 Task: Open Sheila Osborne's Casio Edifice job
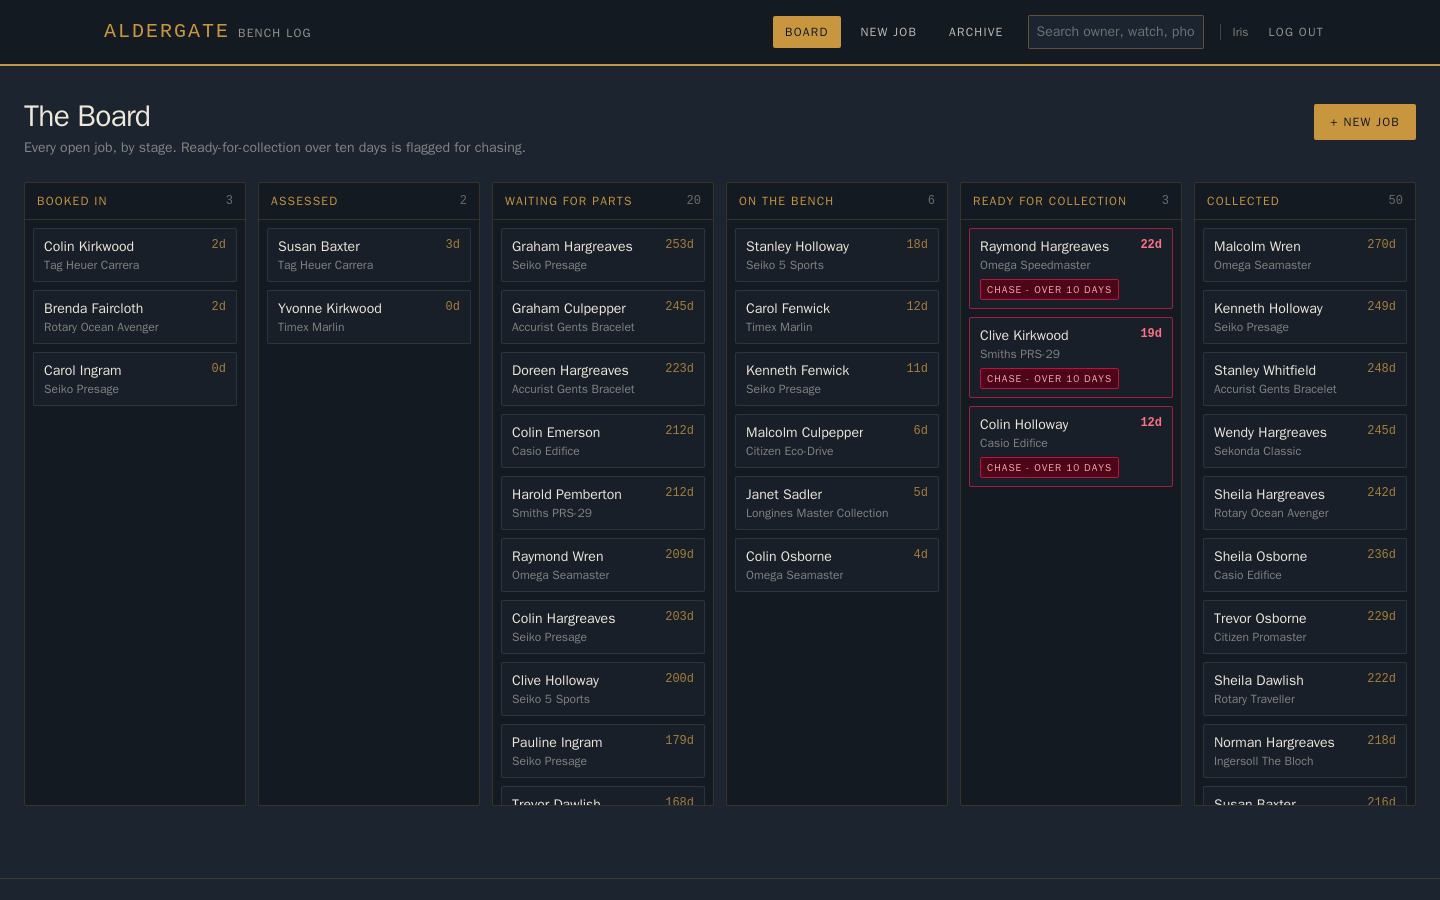click(x=1305, y=565)
